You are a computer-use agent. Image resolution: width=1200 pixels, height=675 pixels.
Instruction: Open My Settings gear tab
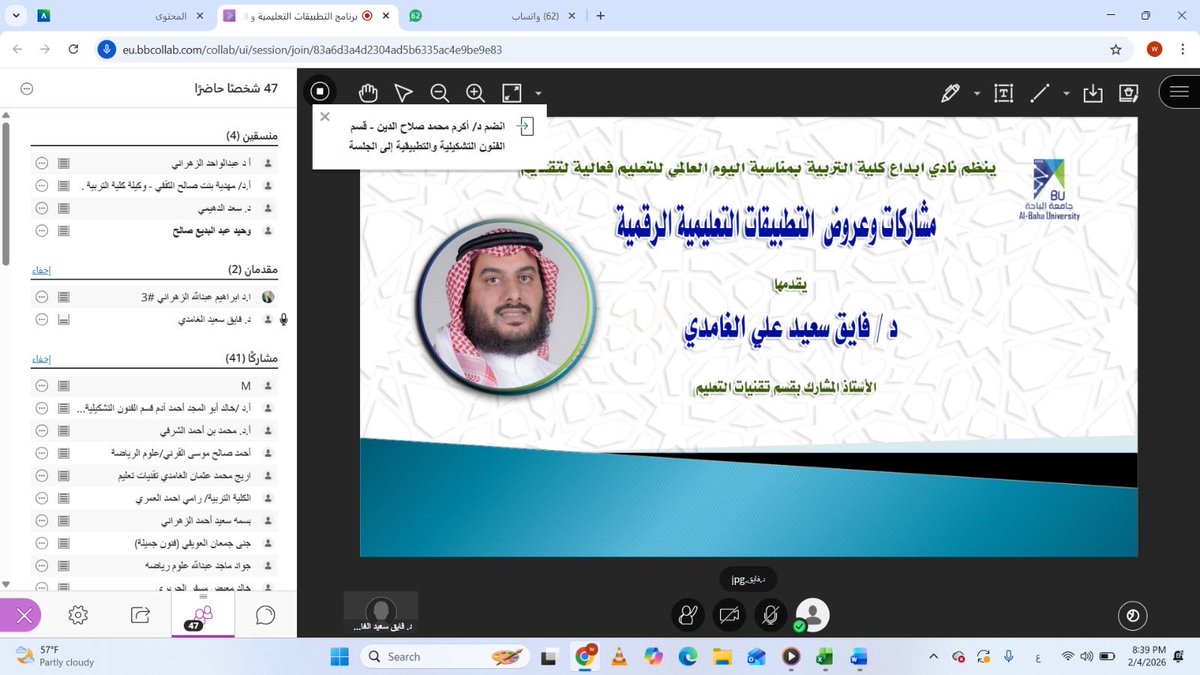coord(79,614)
